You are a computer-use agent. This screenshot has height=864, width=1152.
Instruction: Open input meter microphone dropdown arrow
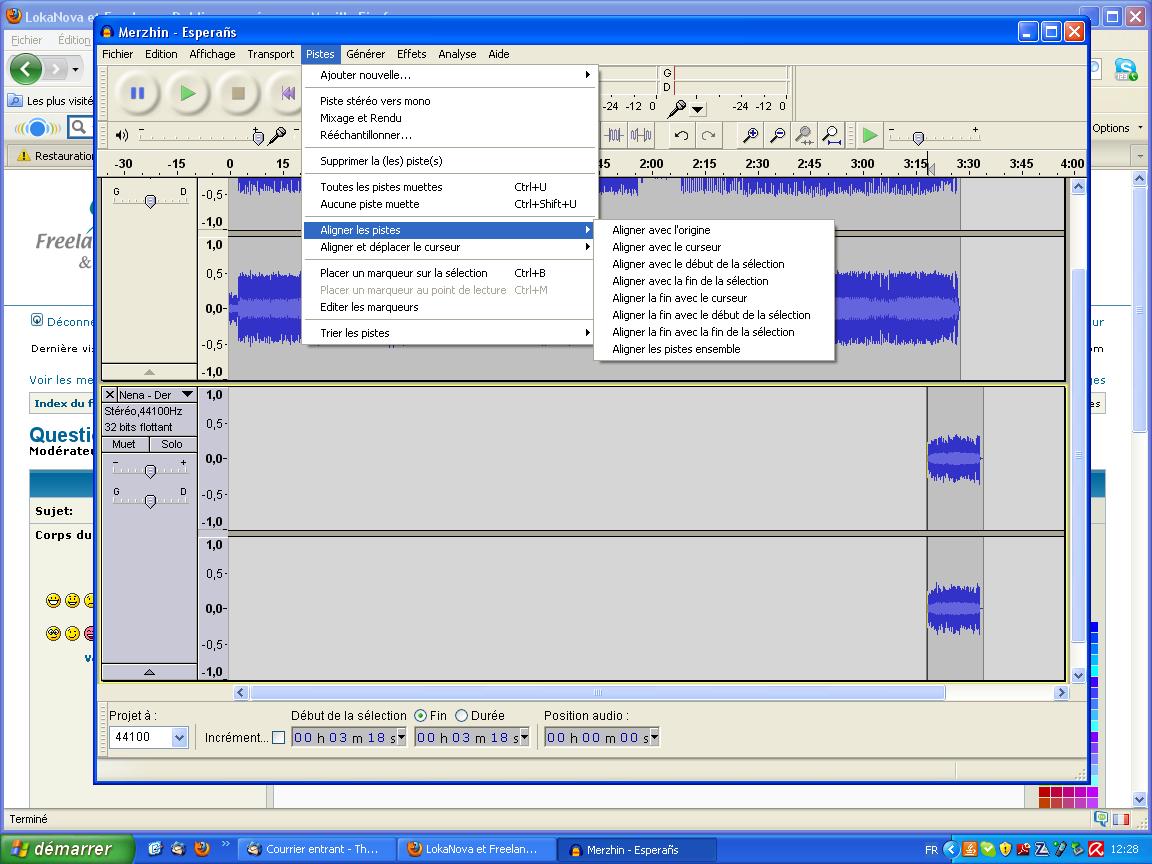[x=698, y=109]
